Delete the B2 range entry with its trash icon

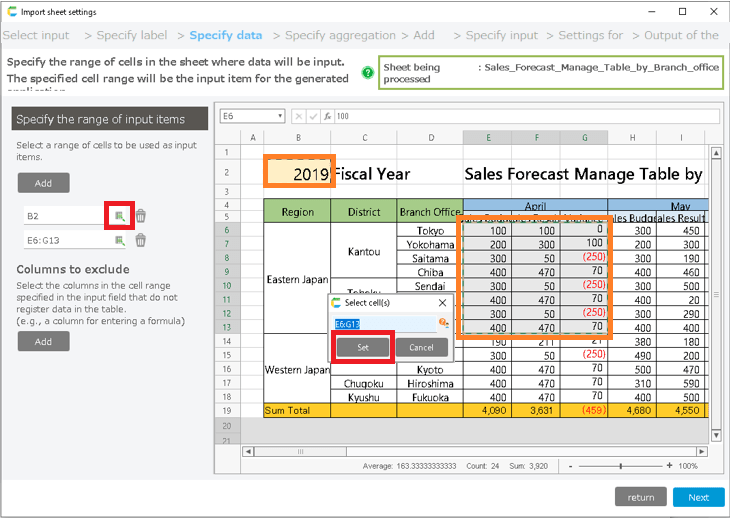[x=141, y=215]
